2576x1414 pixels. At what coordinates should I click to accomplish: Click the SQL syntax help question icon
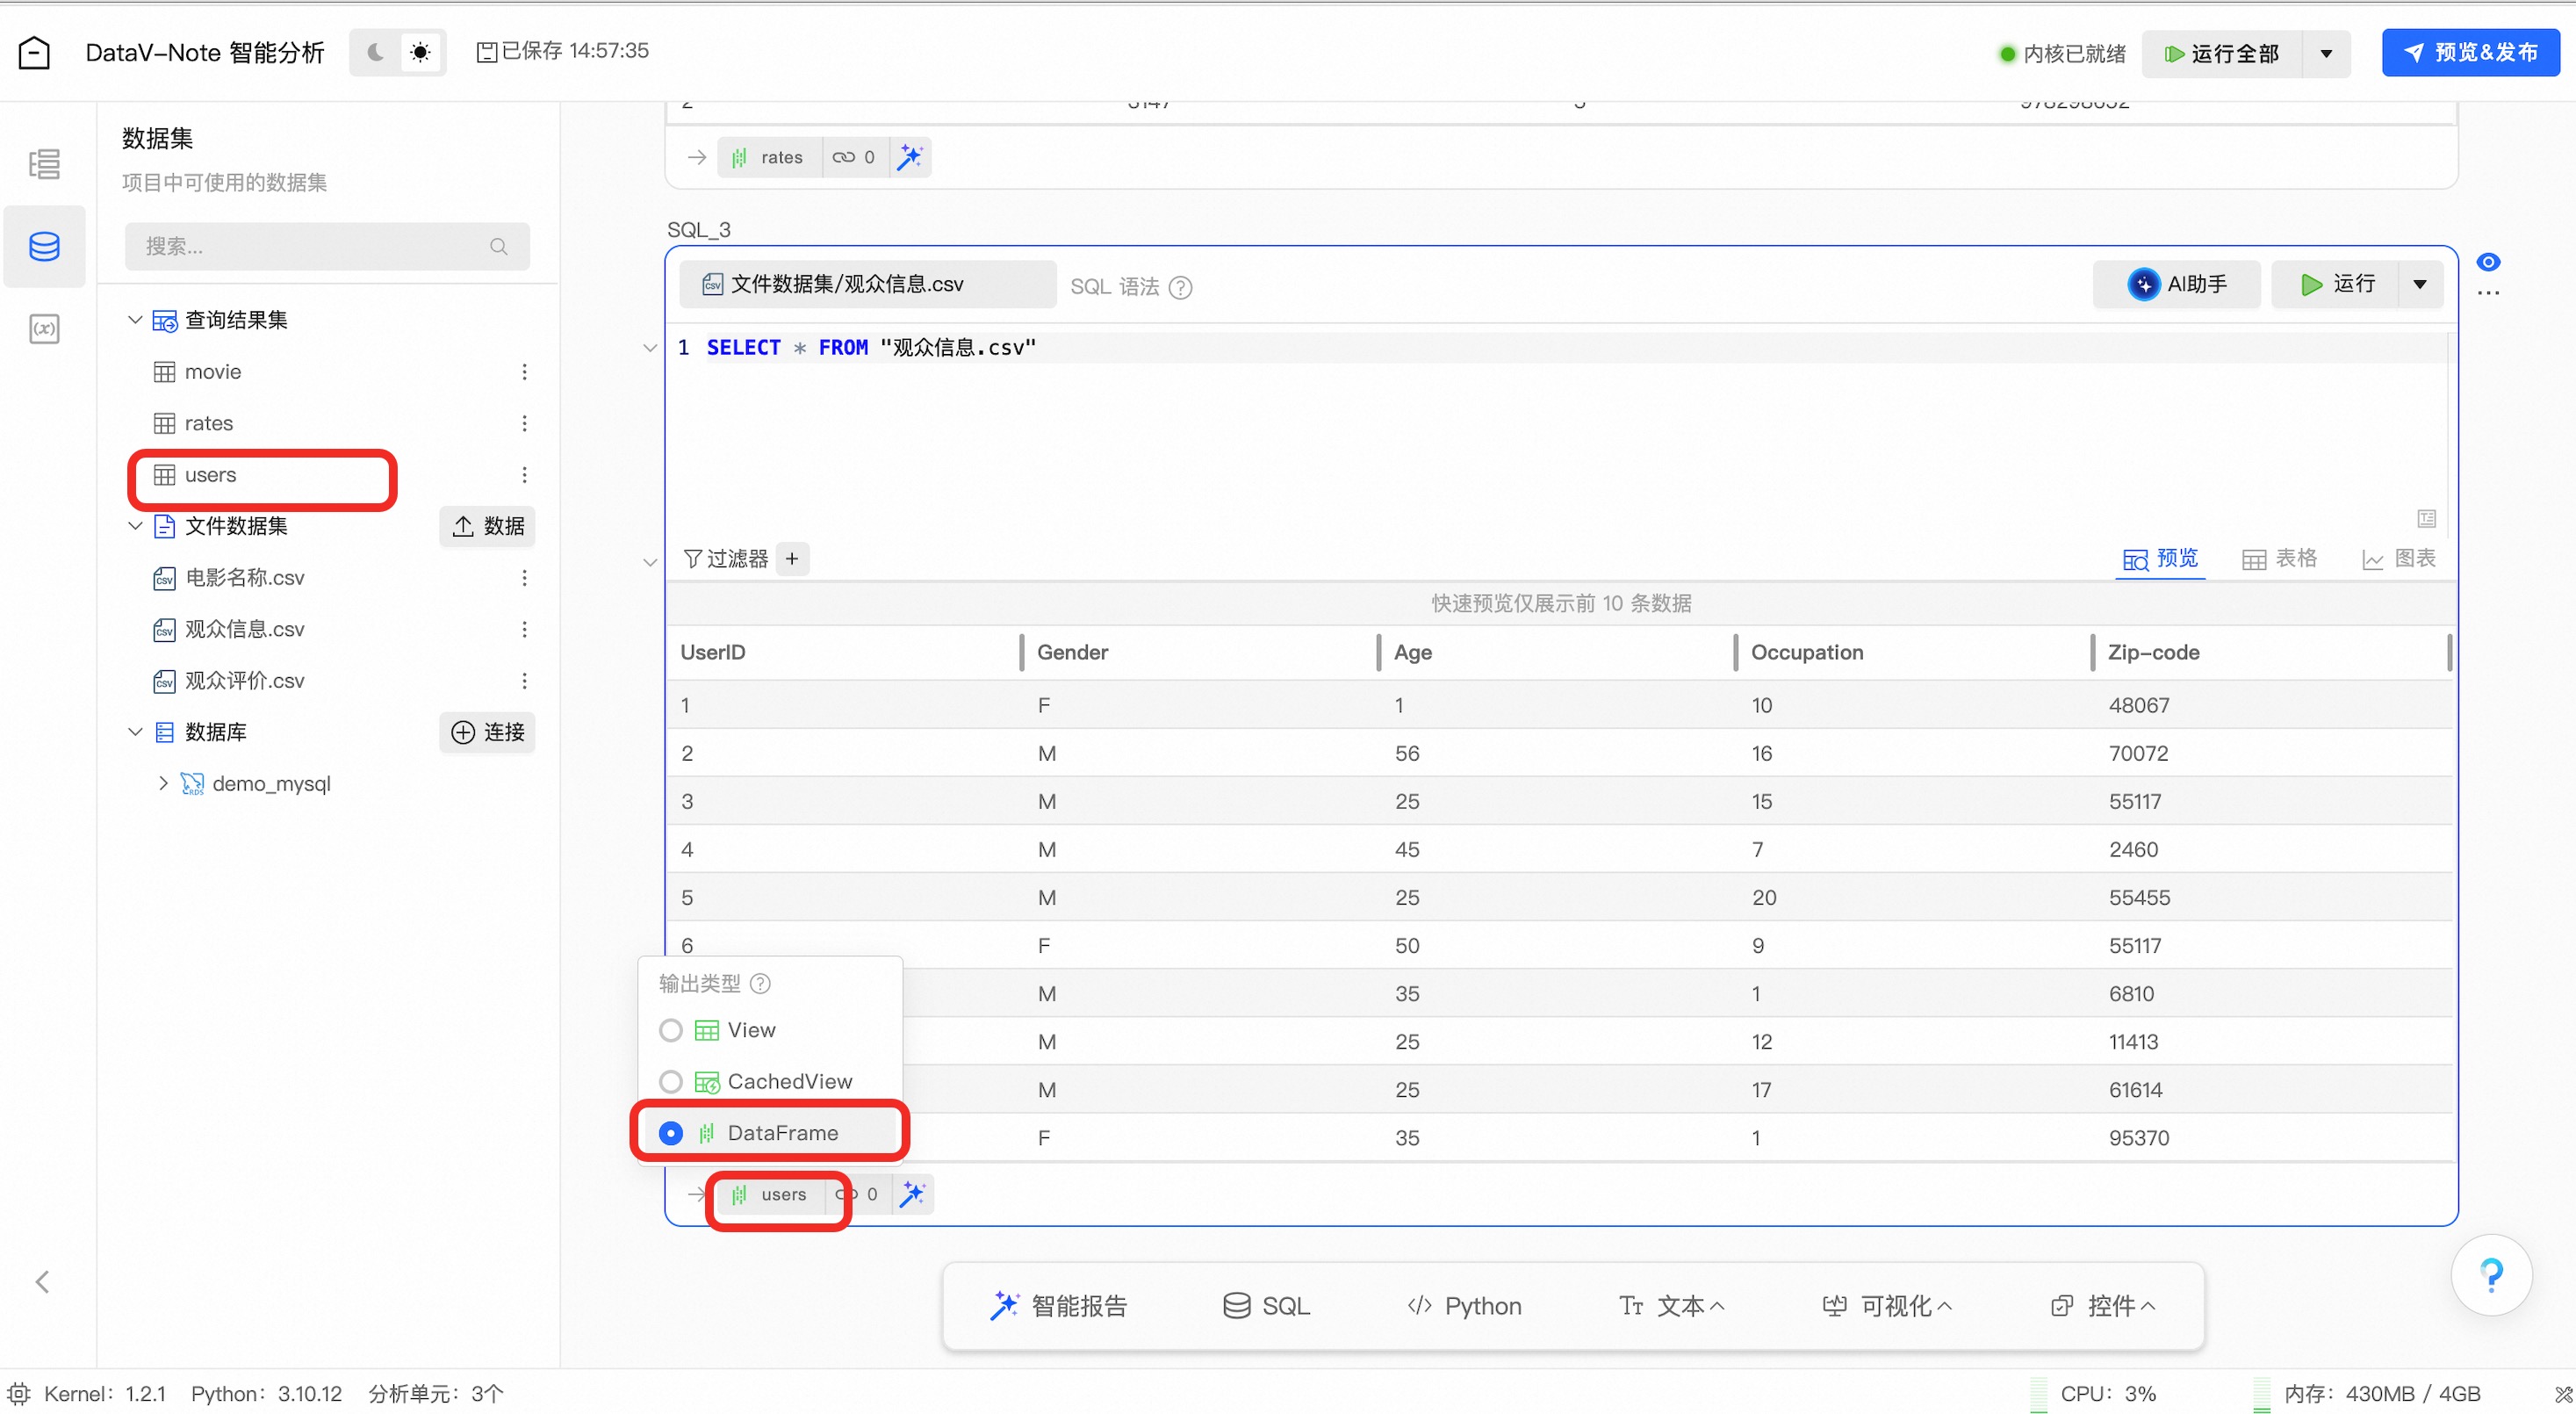[1180, 287]
